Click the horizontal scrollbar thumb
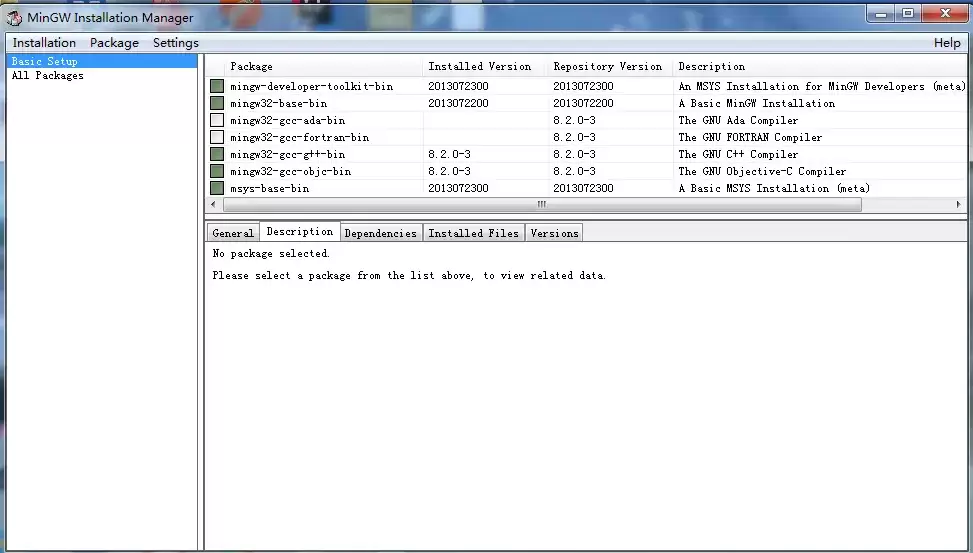This screenshot has height=553, width=973. point(542,204)
